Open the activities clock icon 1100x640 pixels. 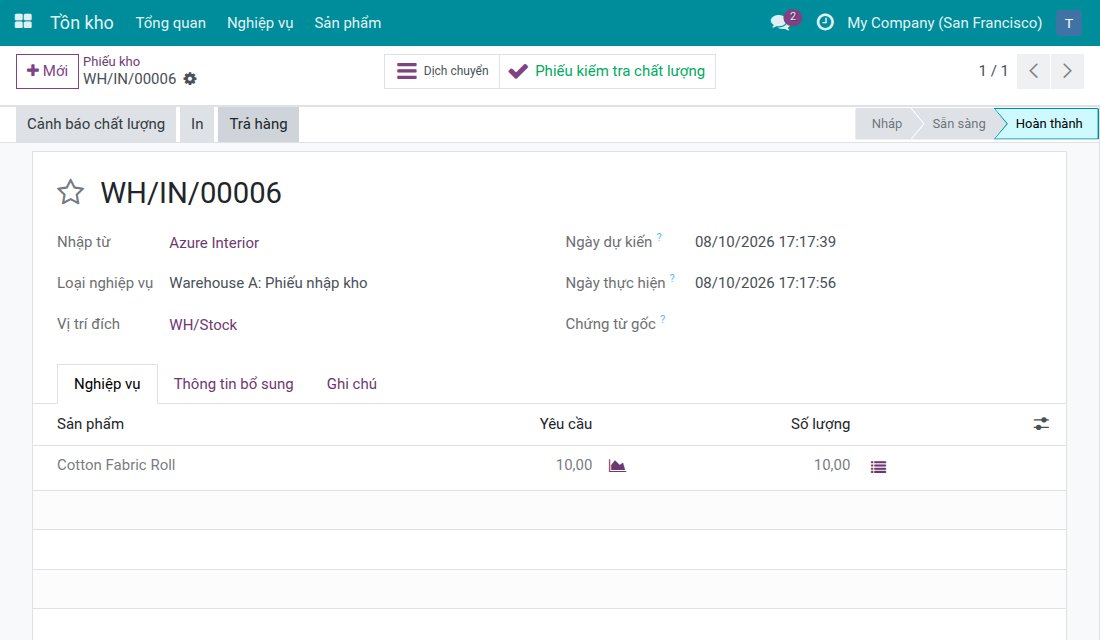(825, 22)
